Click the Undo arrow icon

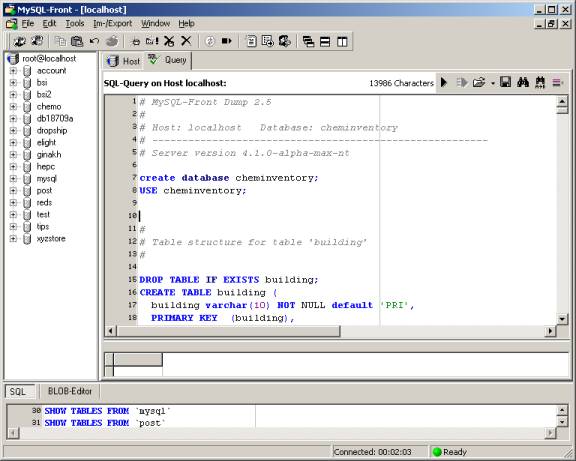(x=94, y=41)
